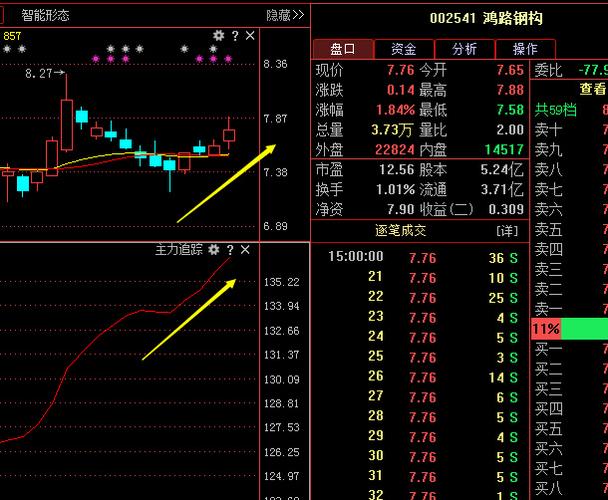Select the 买五 bid row

pyautogui.click(x=569, y=429)
